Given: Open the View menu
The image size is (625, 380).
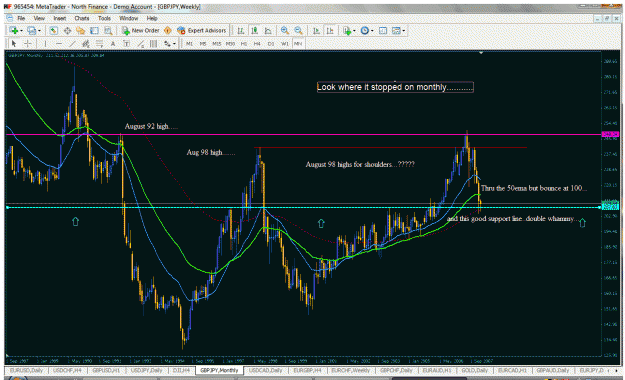Looking at the screenshot, I should 39,18.
